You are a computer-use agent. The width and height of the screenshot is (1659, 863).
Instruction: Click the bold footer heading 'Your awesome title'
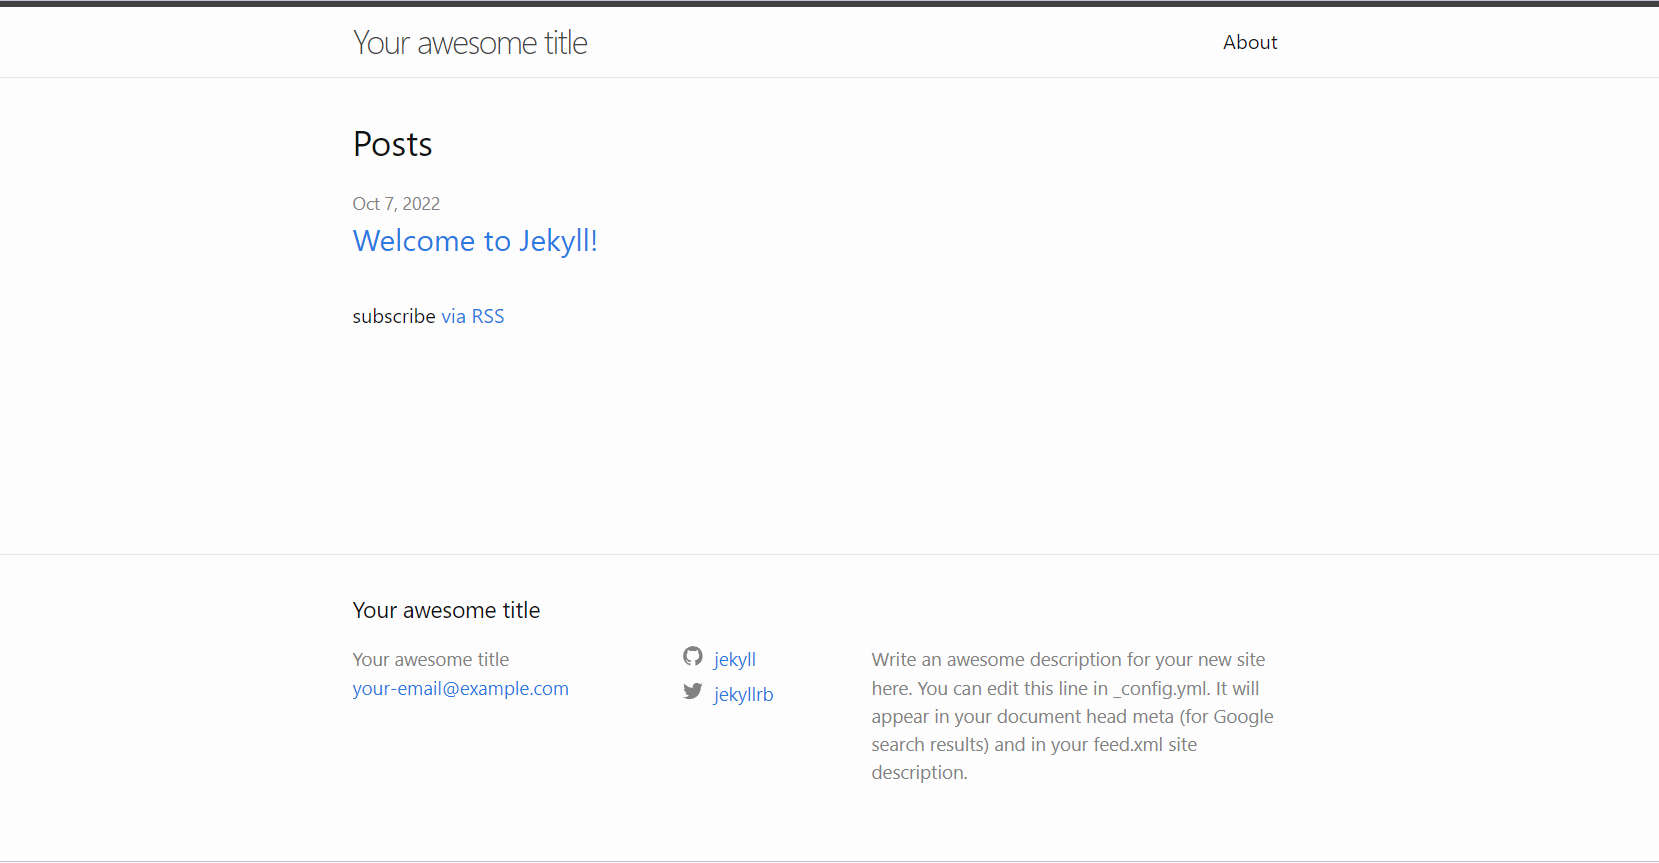446,610
